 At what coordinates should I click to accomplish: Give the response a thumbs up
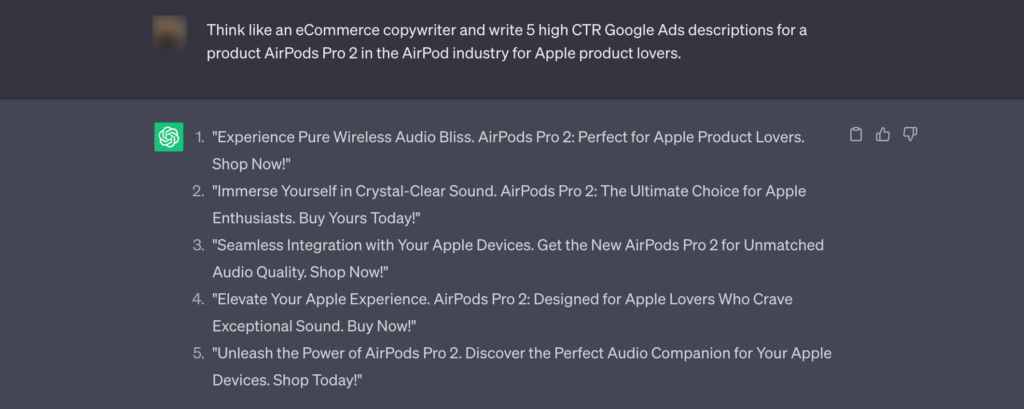[x=883, y=135]
